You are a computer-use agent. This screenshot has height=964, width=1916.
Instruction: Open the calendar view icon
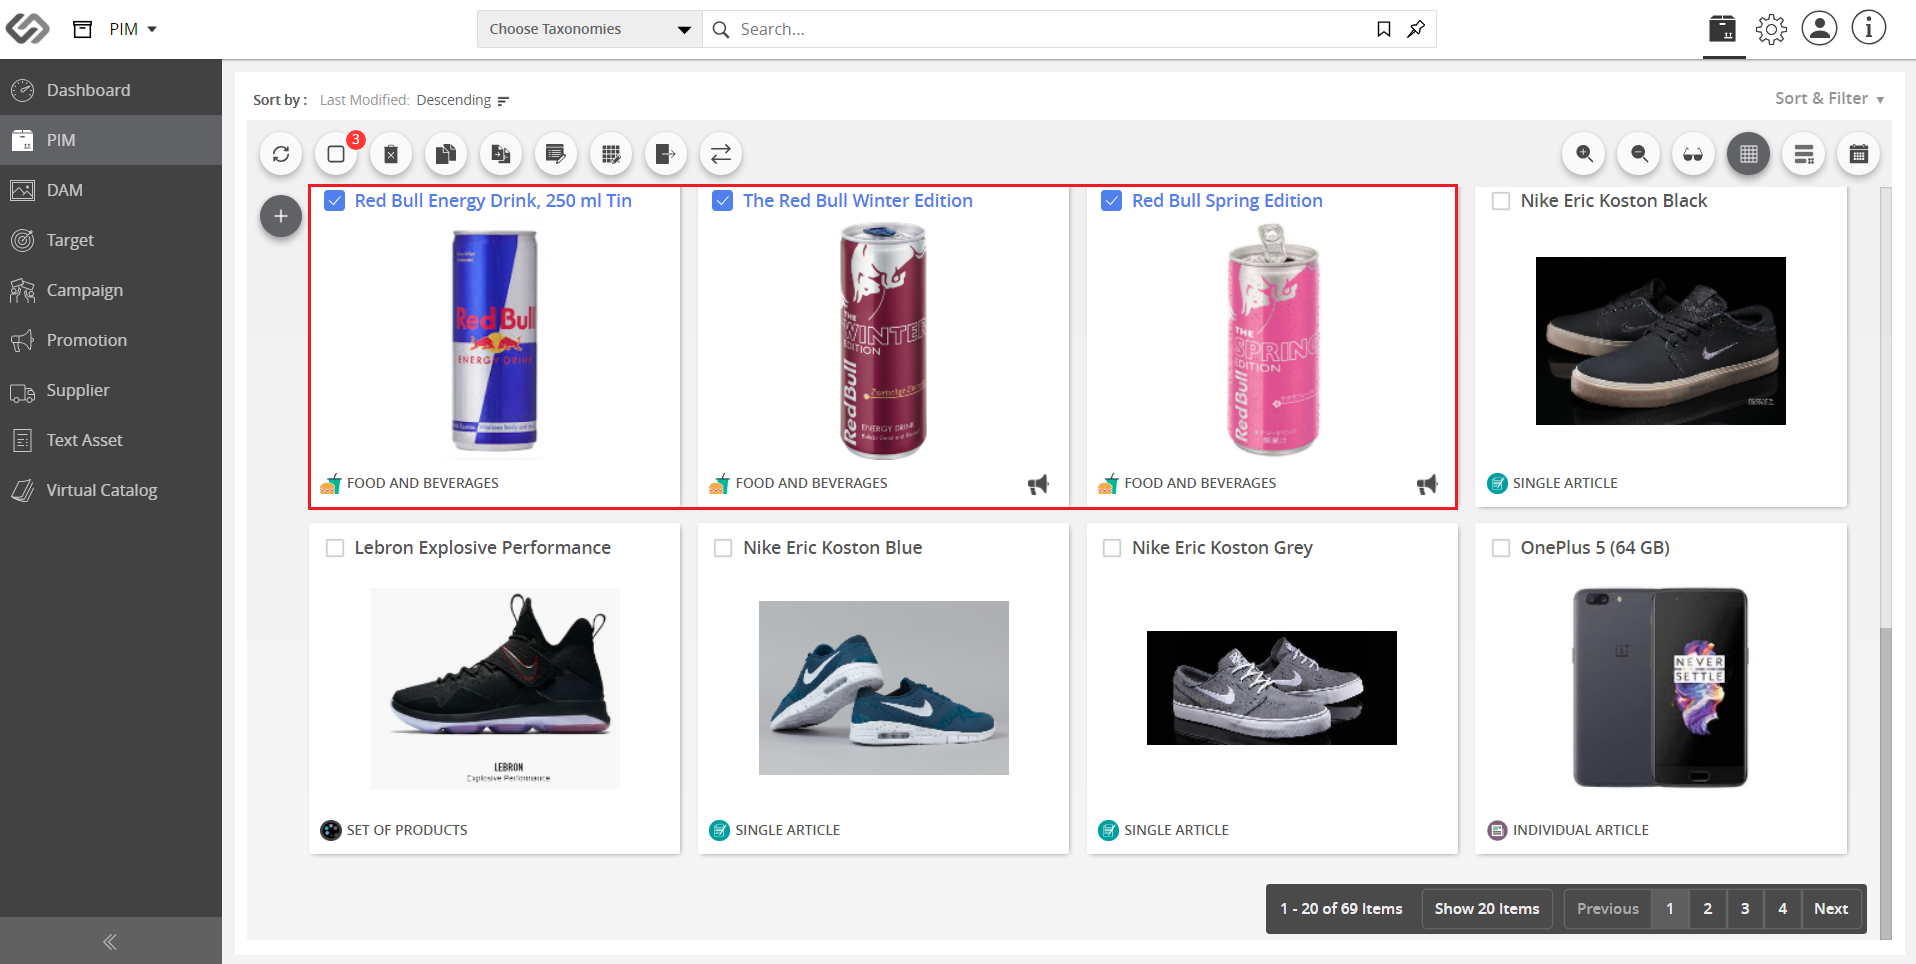(x=1859, y=154)
